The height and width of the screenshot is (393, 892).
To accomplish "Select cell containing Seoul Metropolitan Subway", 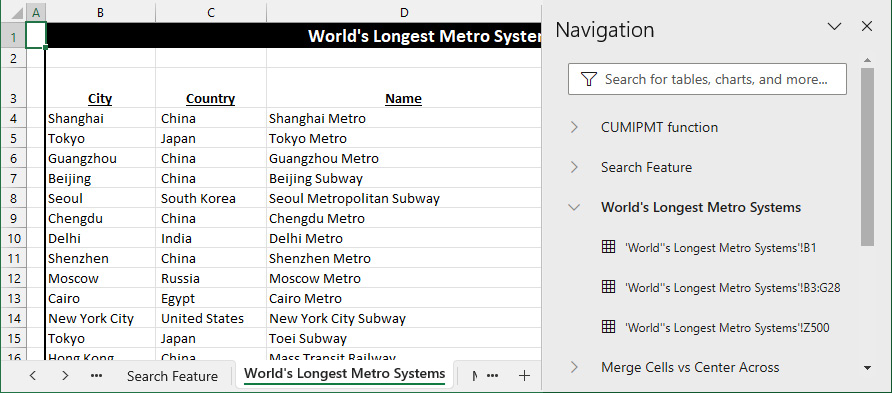I will 404,198.
